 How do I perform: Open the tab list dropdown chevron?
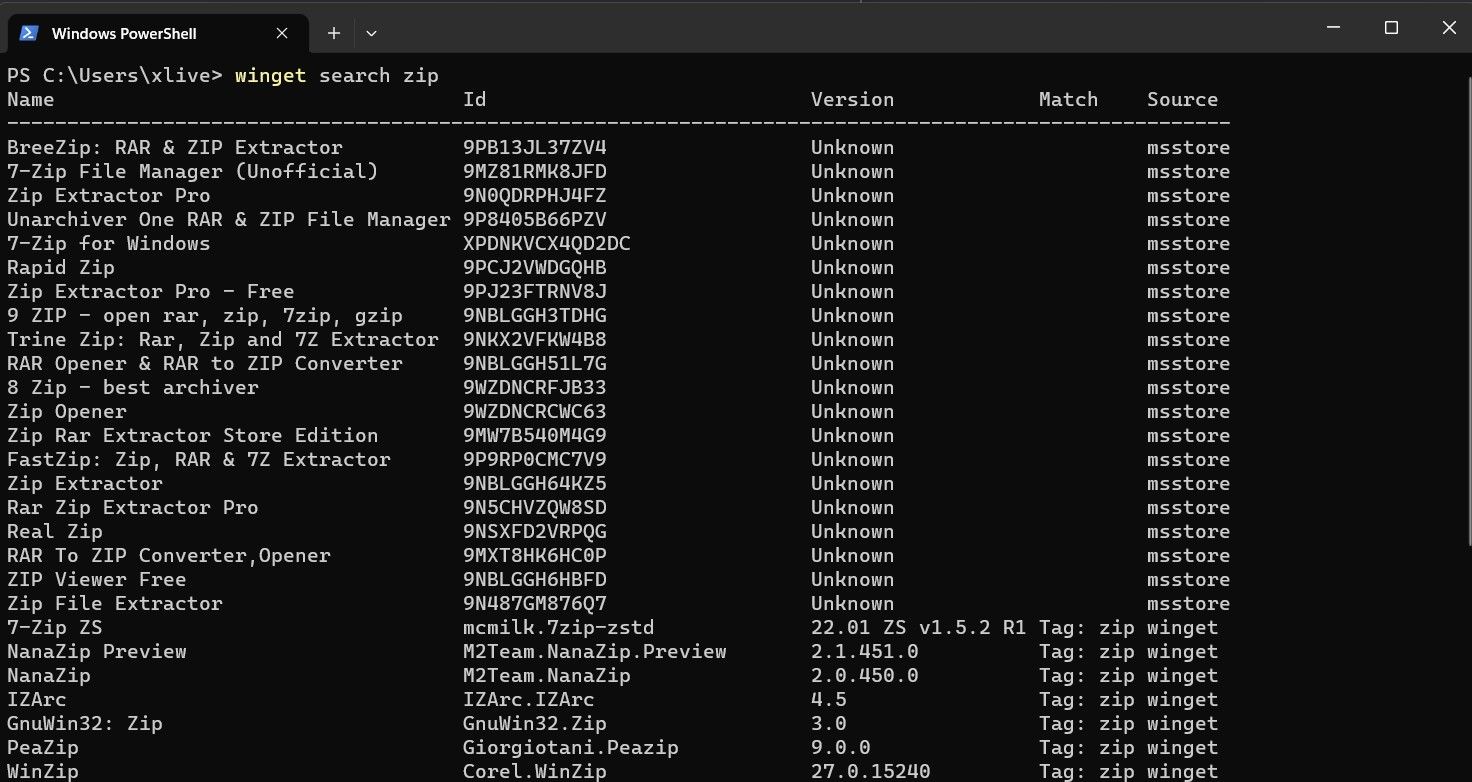tap(371, 32)
